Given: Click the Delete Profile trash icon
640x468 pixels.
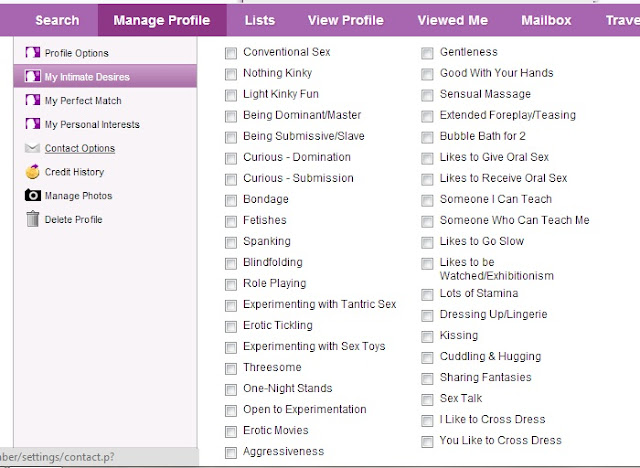Looking at the screenshot, I should coord(32,219).
